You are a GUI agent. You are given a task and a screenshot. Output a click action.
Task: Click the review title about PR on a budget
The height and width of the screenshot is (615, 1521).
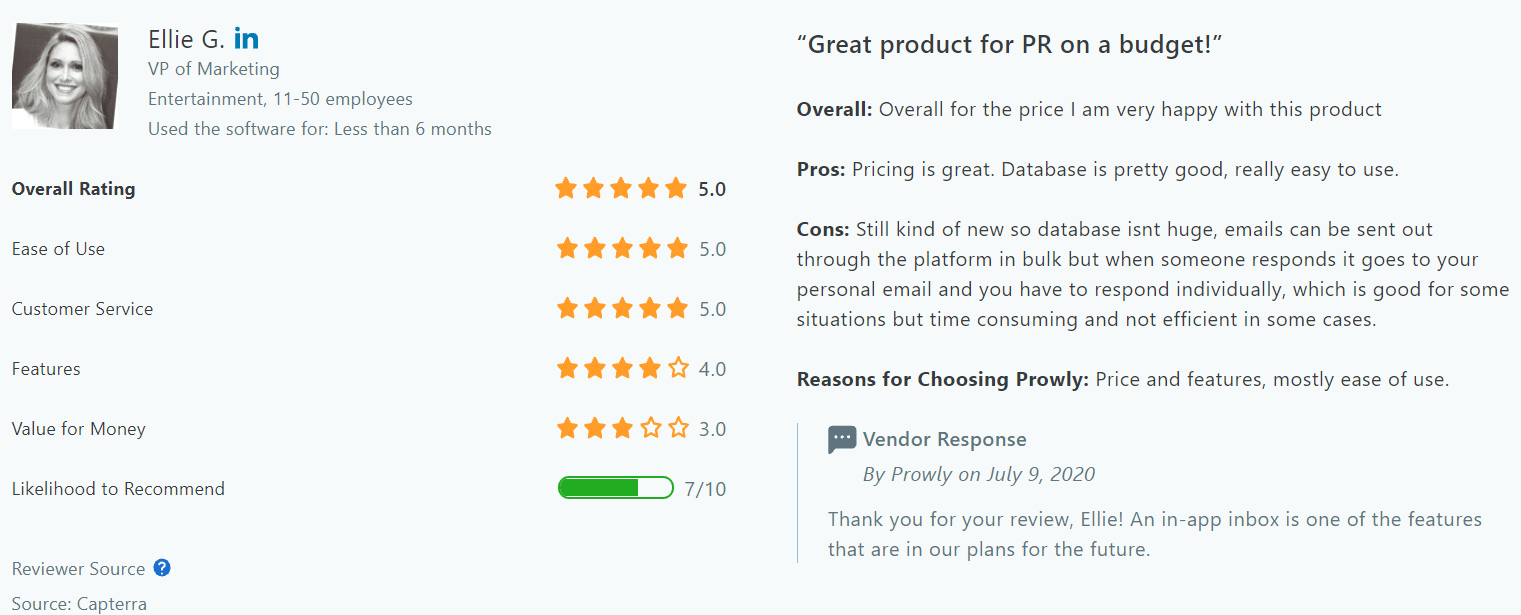pos(1010,44)
